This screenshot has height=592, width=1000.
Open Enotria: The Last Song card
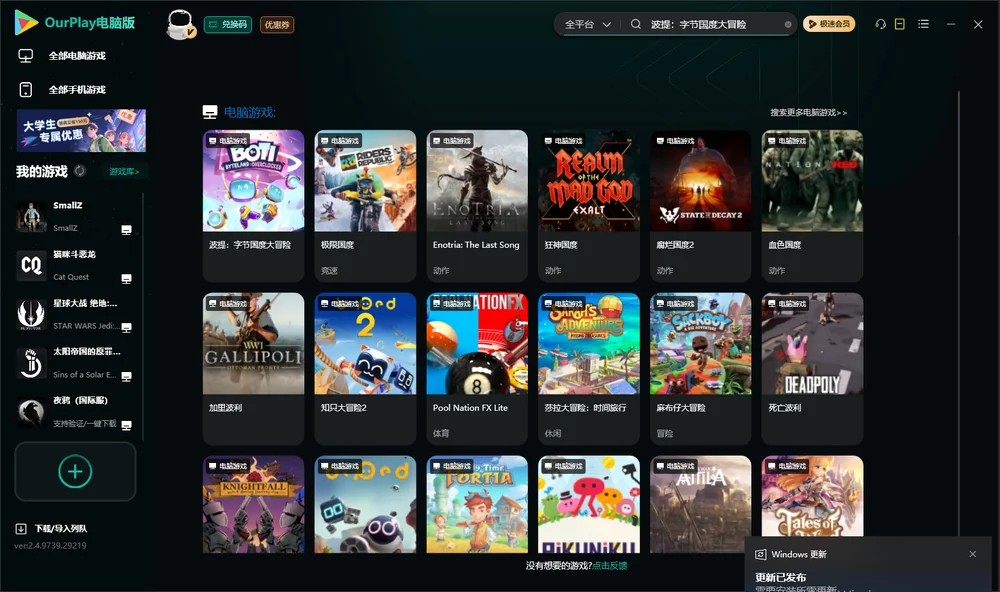[x=477, y=205]
